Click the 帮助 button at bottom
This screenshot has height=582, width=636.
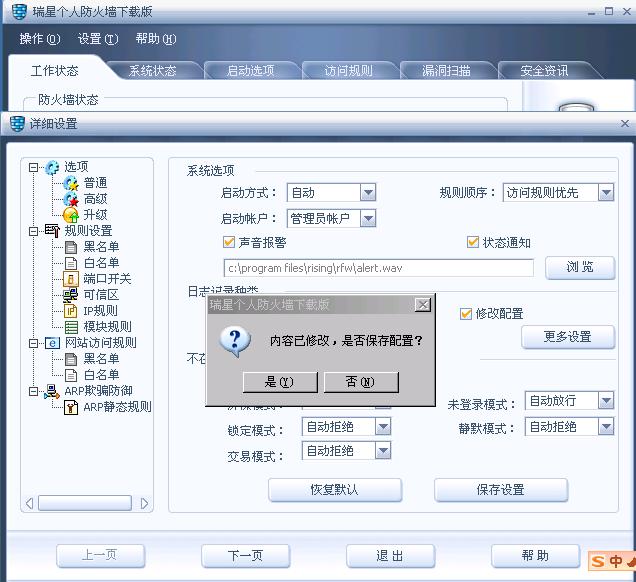click(x=535, y=556)
